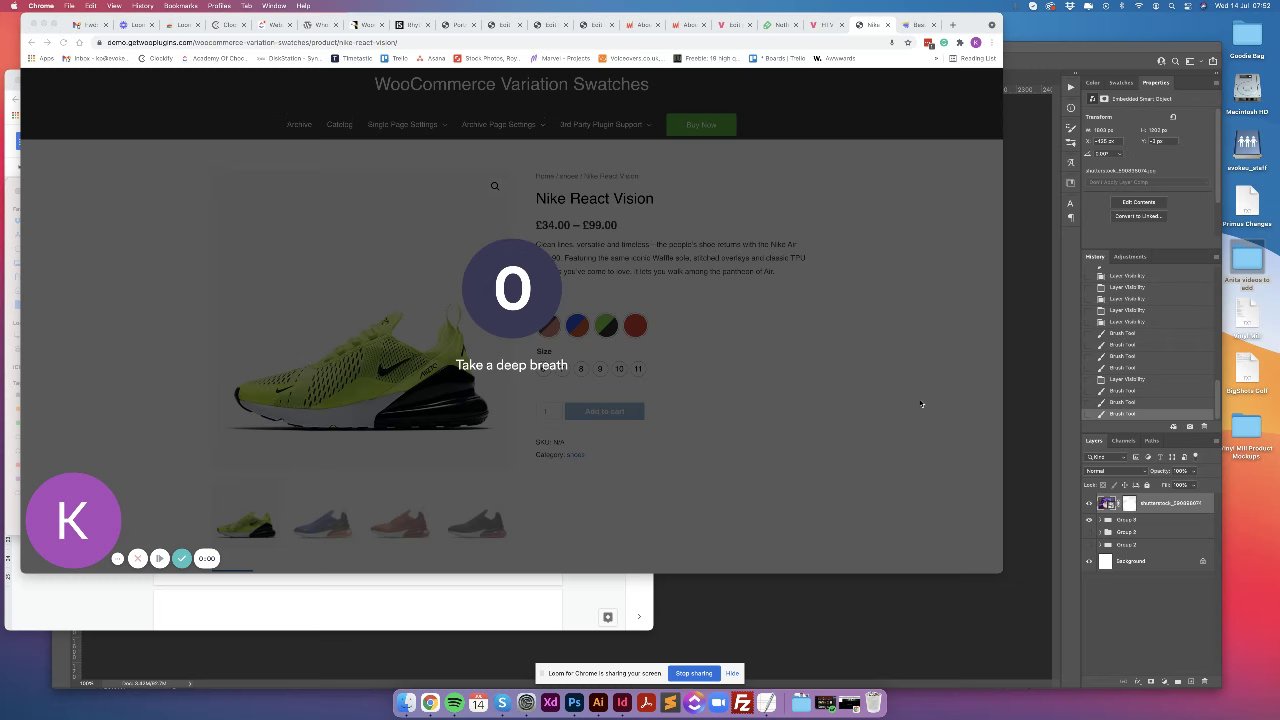
Task: Click reset transform icon in Properties panel
Action: [x=1173, y=117]
